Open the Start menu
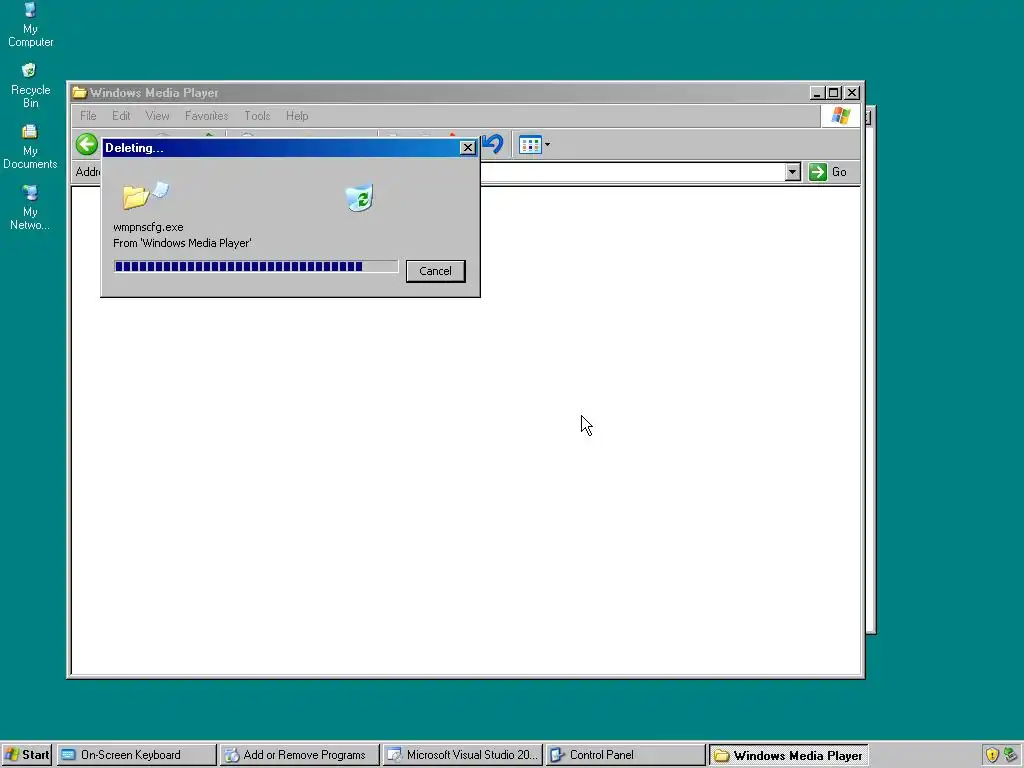Viewport: 1024px width, 768px height. 26,755
